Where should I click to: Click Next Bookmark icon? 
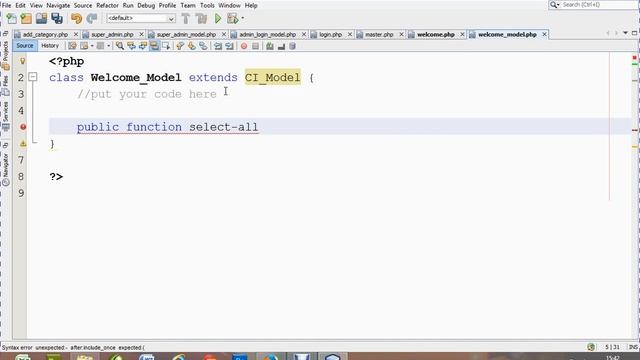point(191,46)
